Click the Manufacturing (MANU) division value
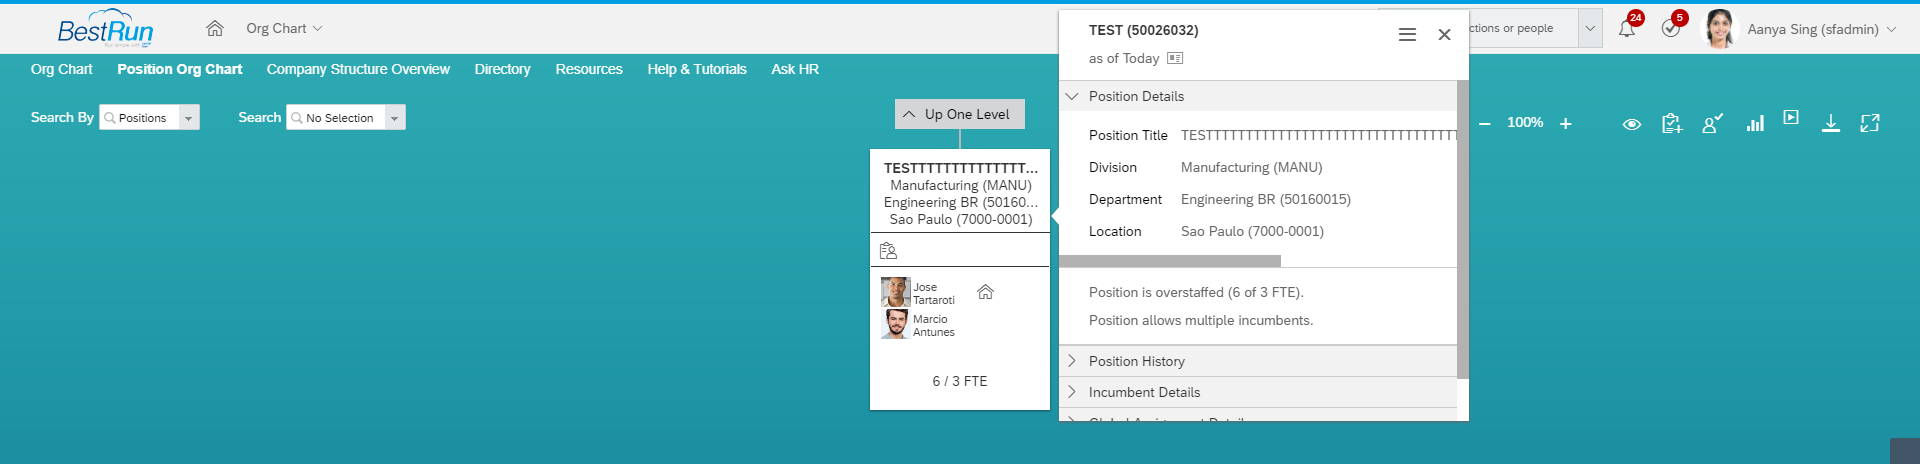Viewport: 1920px width, 464px height. point(1252,167)
